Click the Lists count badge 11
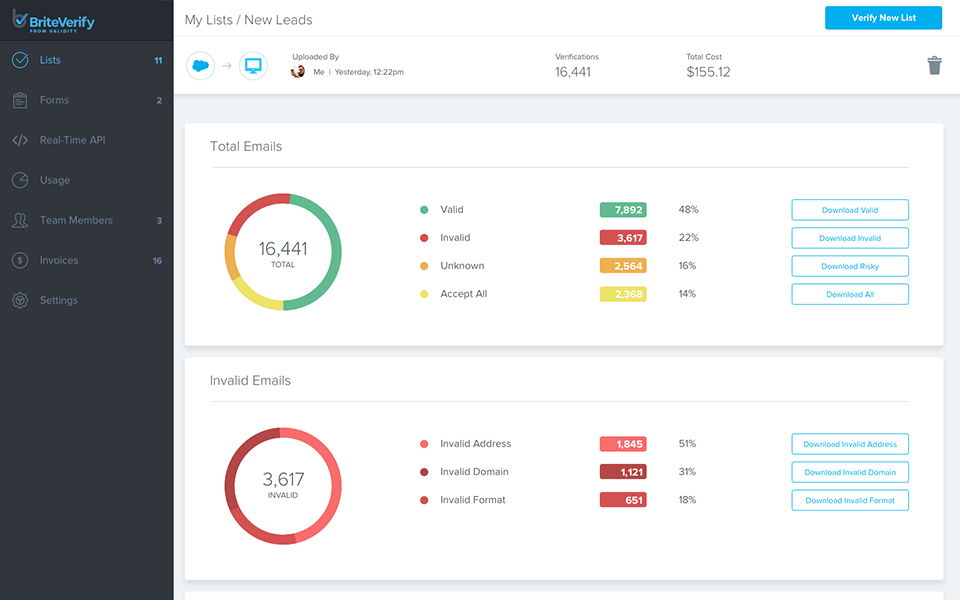This screenshot has width=960, height=600. click(158, 60)
